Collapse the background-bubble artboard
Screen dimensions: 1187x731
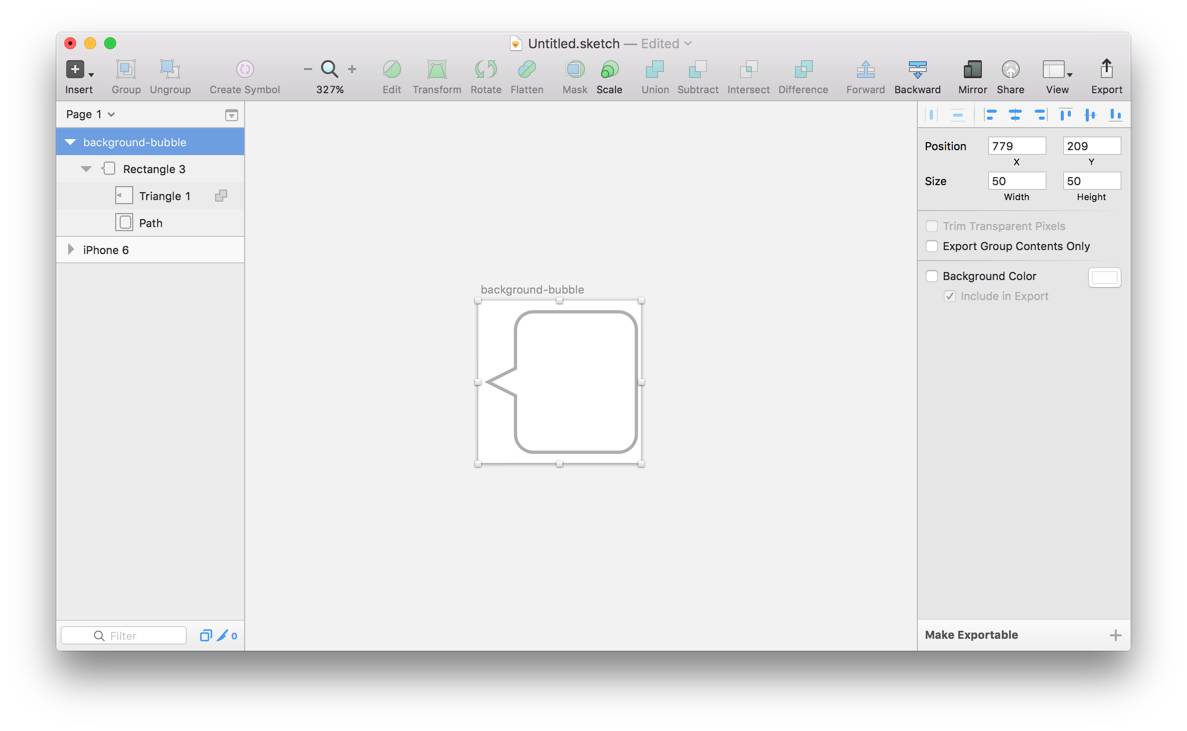pos(70,142)
